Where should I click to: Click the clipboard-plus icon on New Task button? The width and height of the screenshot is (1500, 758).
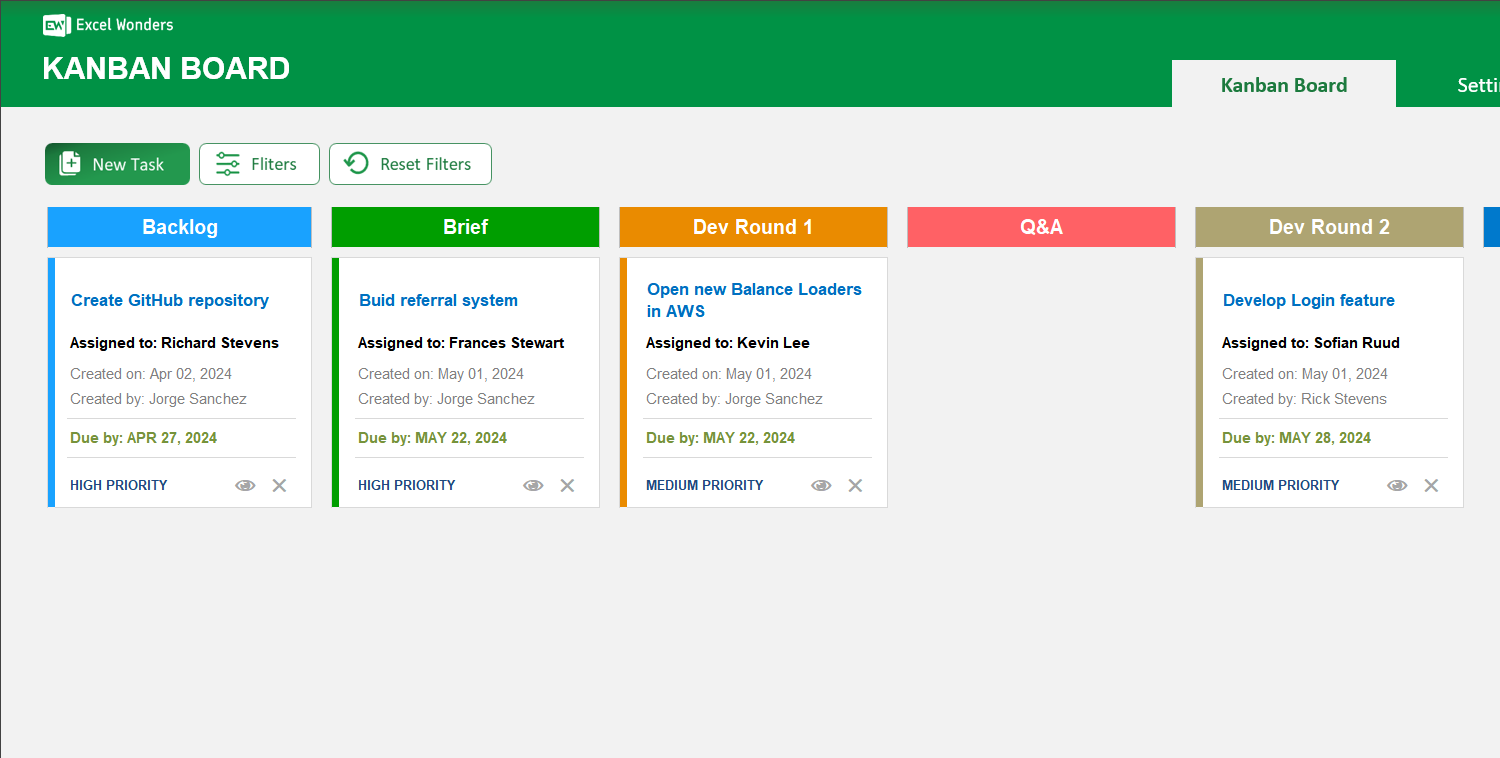coord(68,163)
